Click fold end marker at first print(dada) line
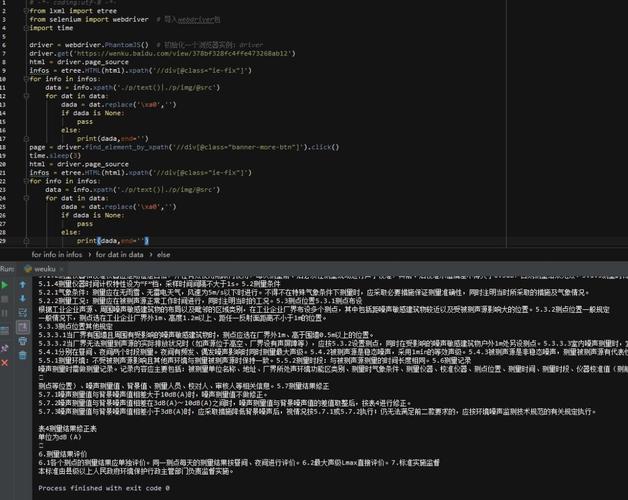628x500 pixels. [x=26, y=139]
